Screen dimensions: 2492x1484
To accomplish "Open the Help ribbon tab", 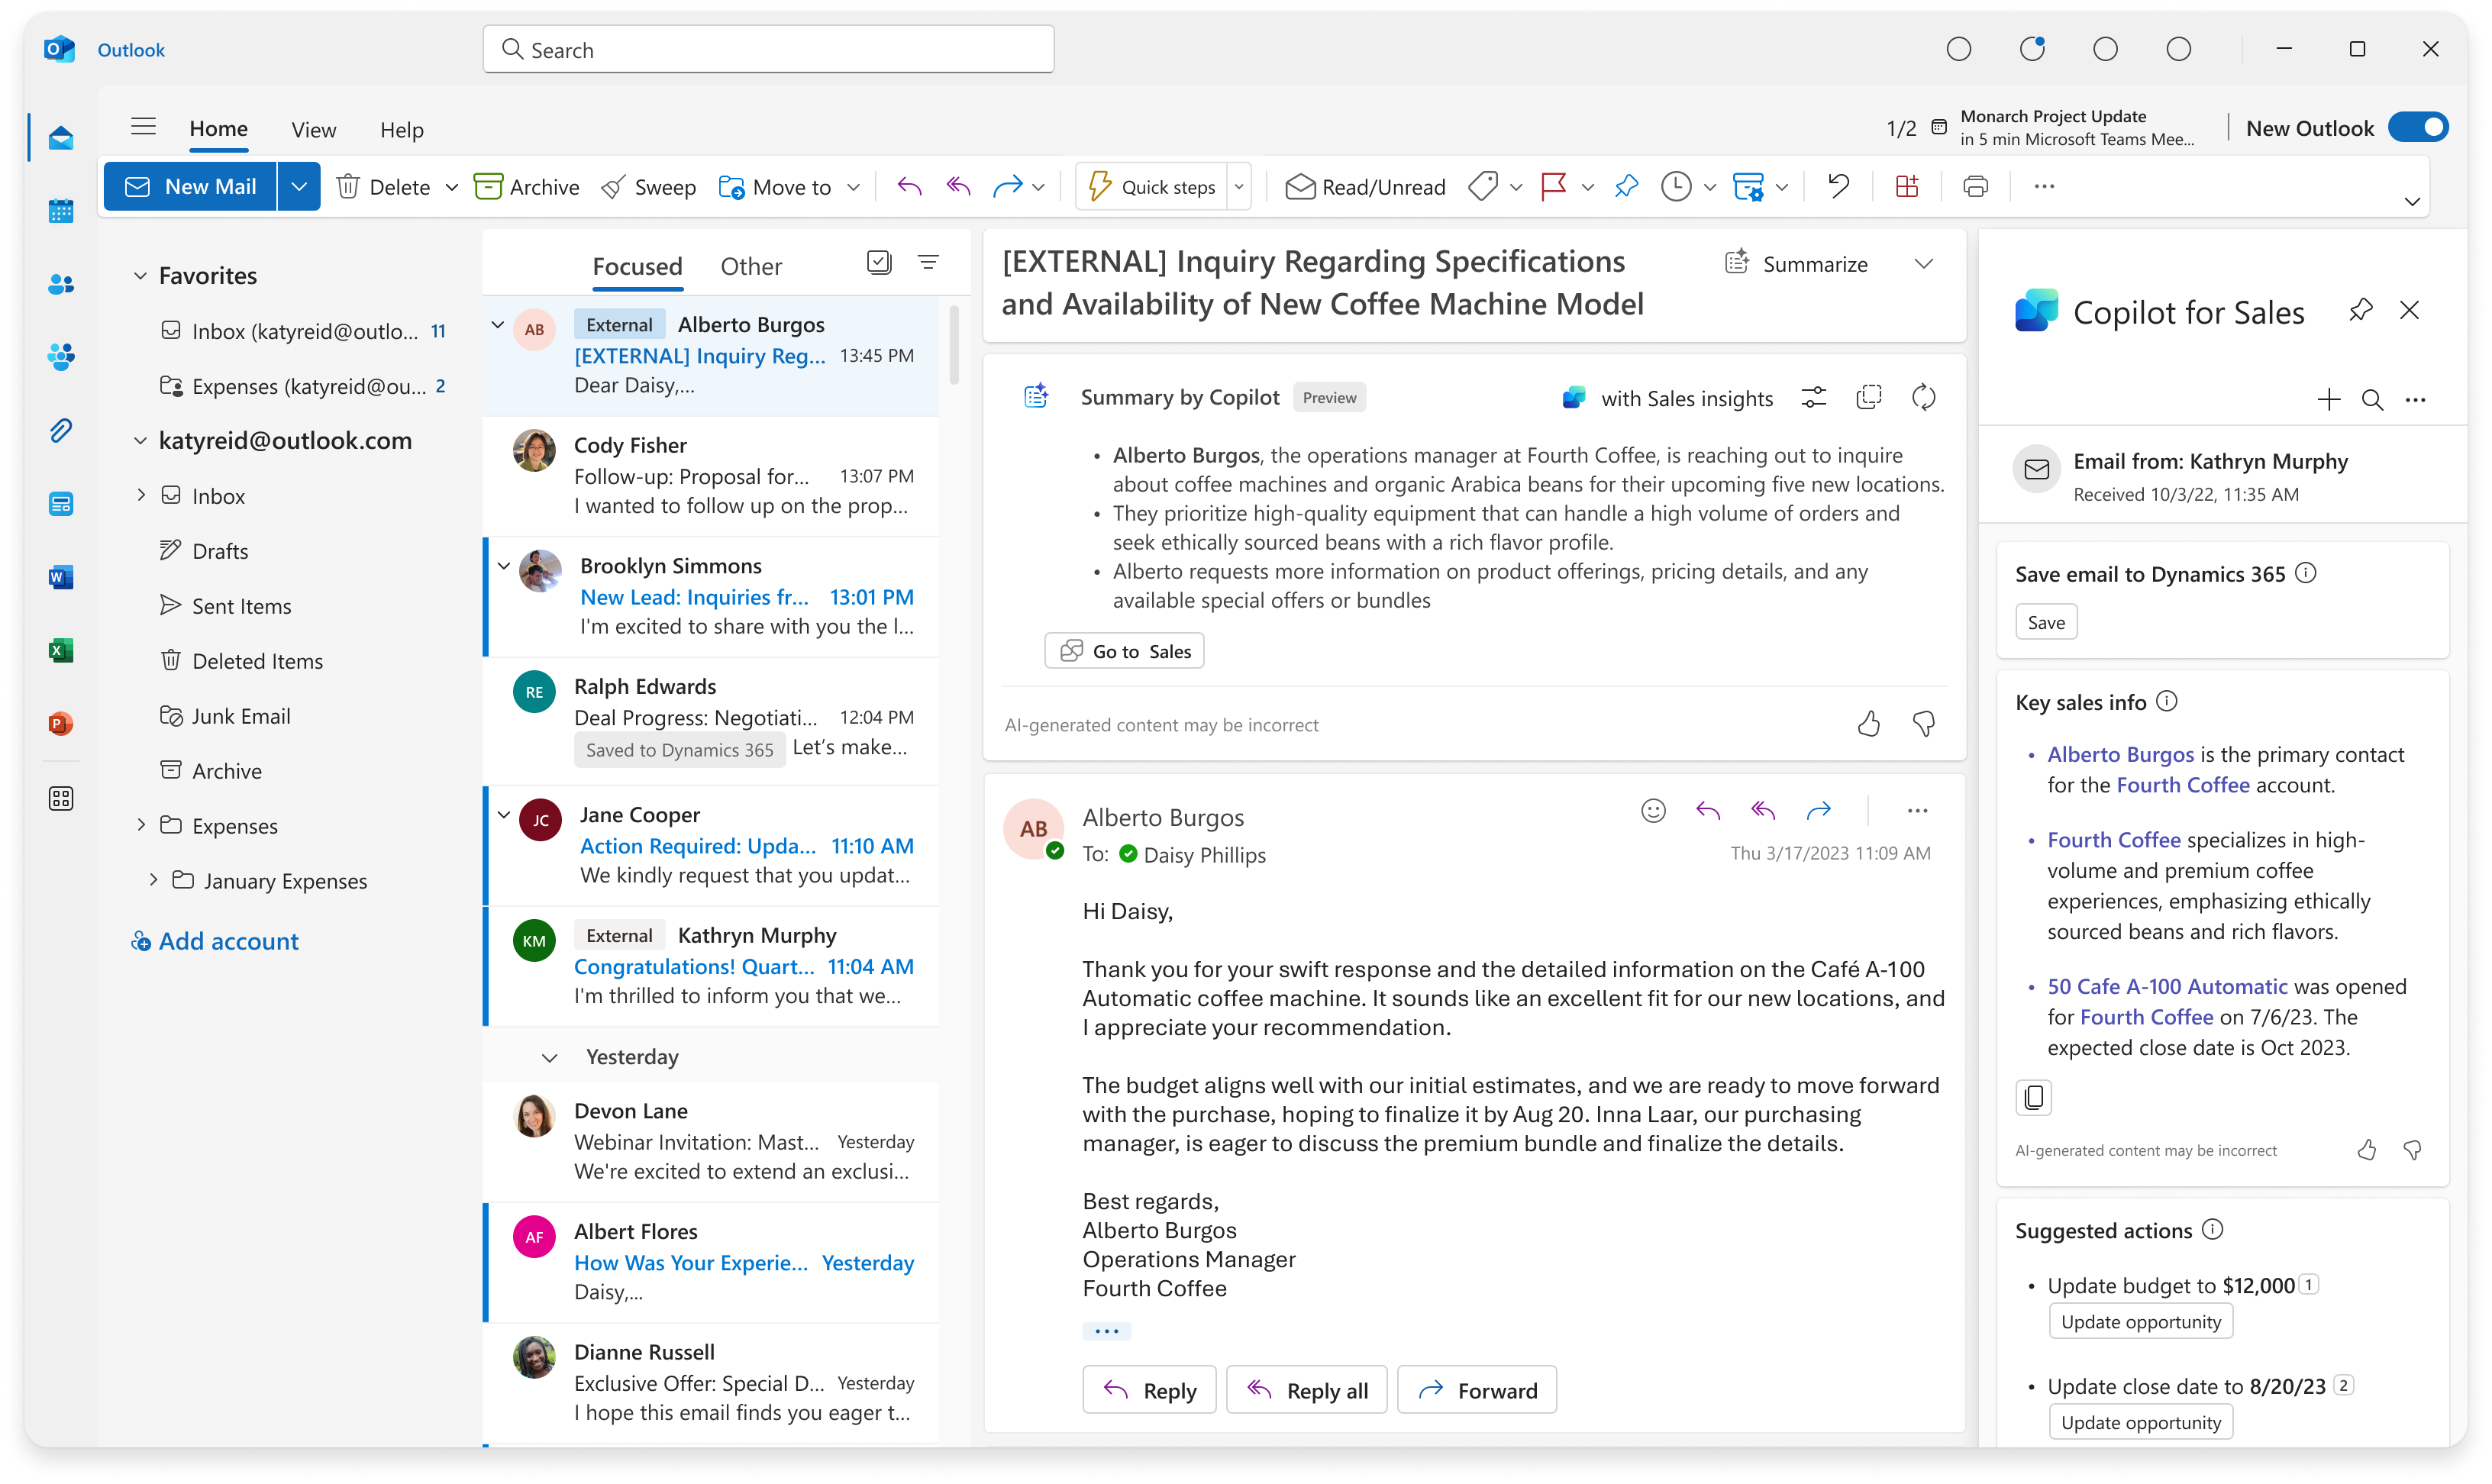I will [x=402, y=130].
